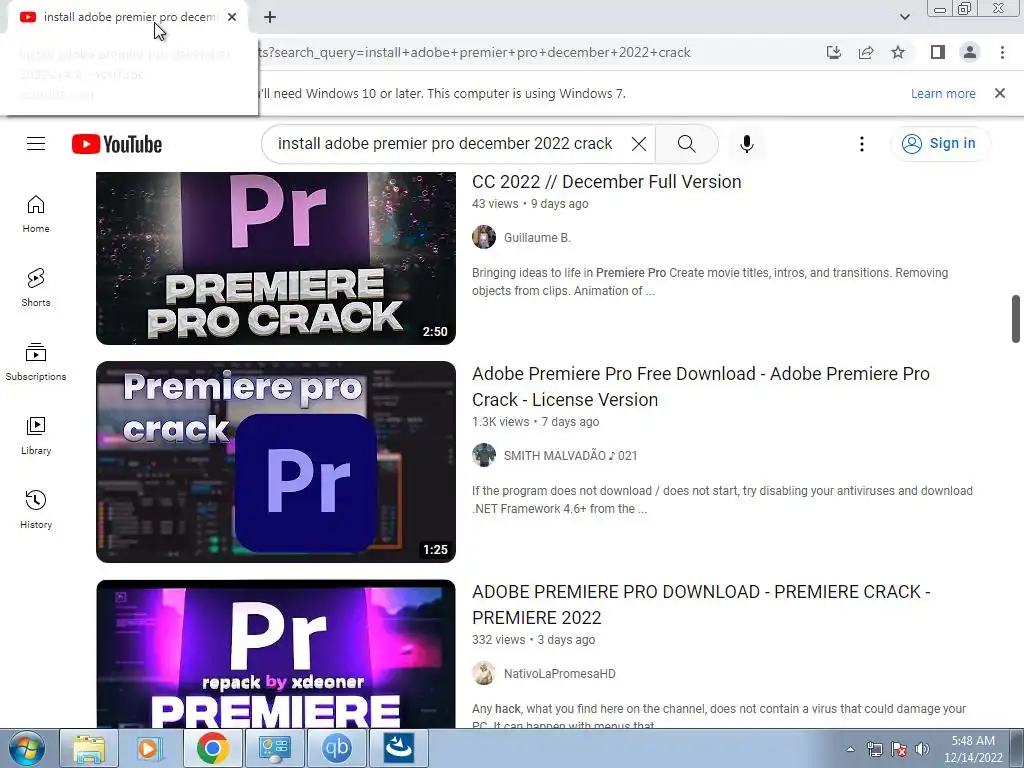Open the tab search dropdown arrow
The width and height of the screenshot is (1024, 768).
(x=904, y=17)
